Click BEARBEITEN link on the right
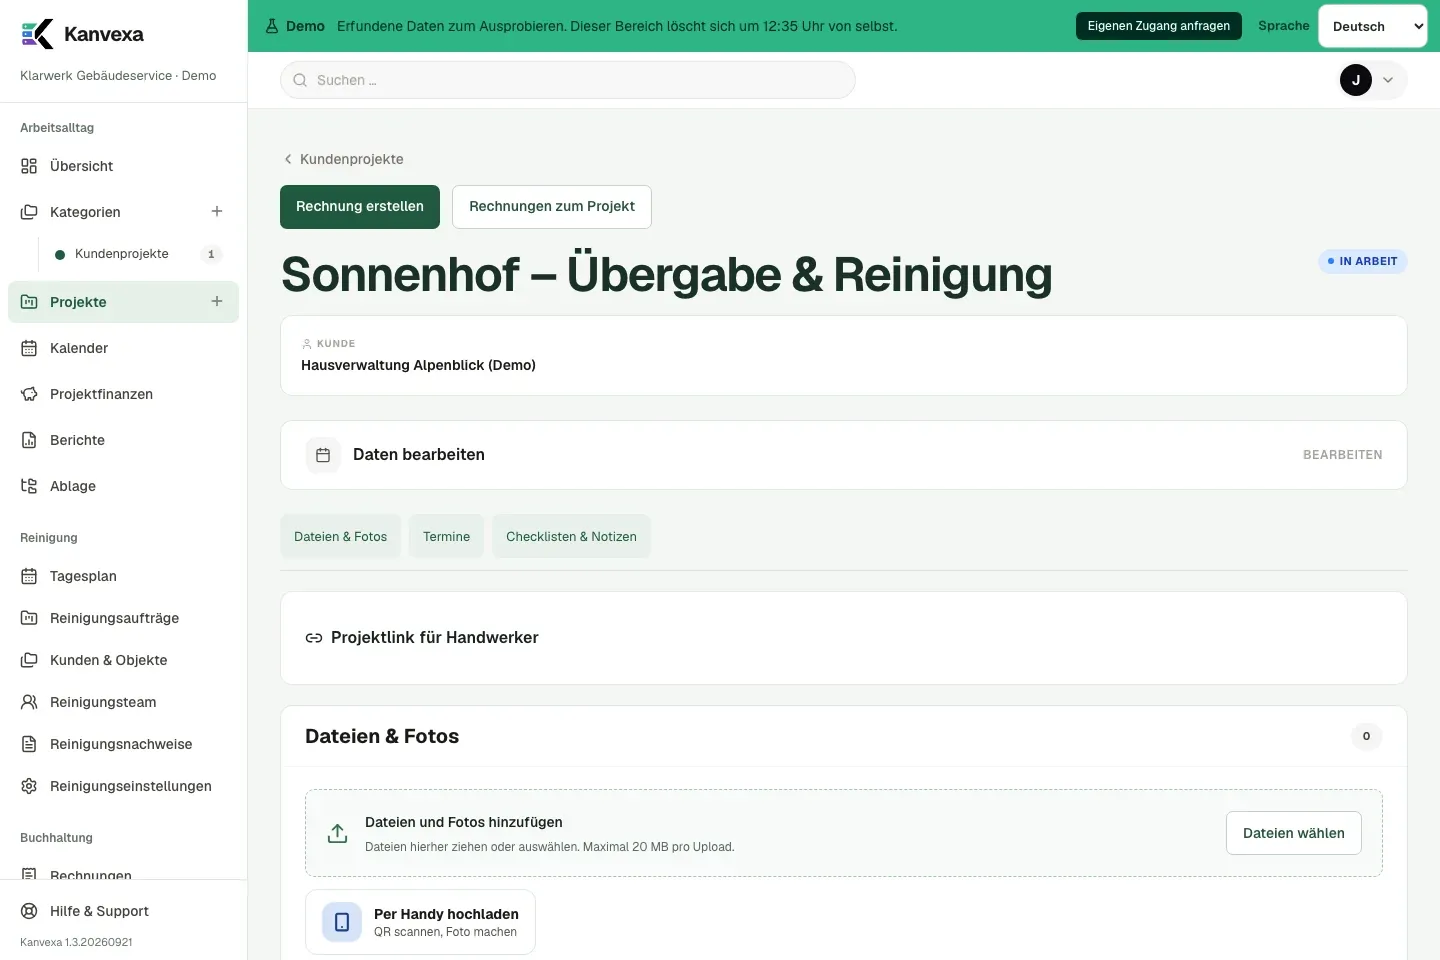The height and width of the screenshot is (960, 1440). pyautogui.click(x=1343, y=455)
